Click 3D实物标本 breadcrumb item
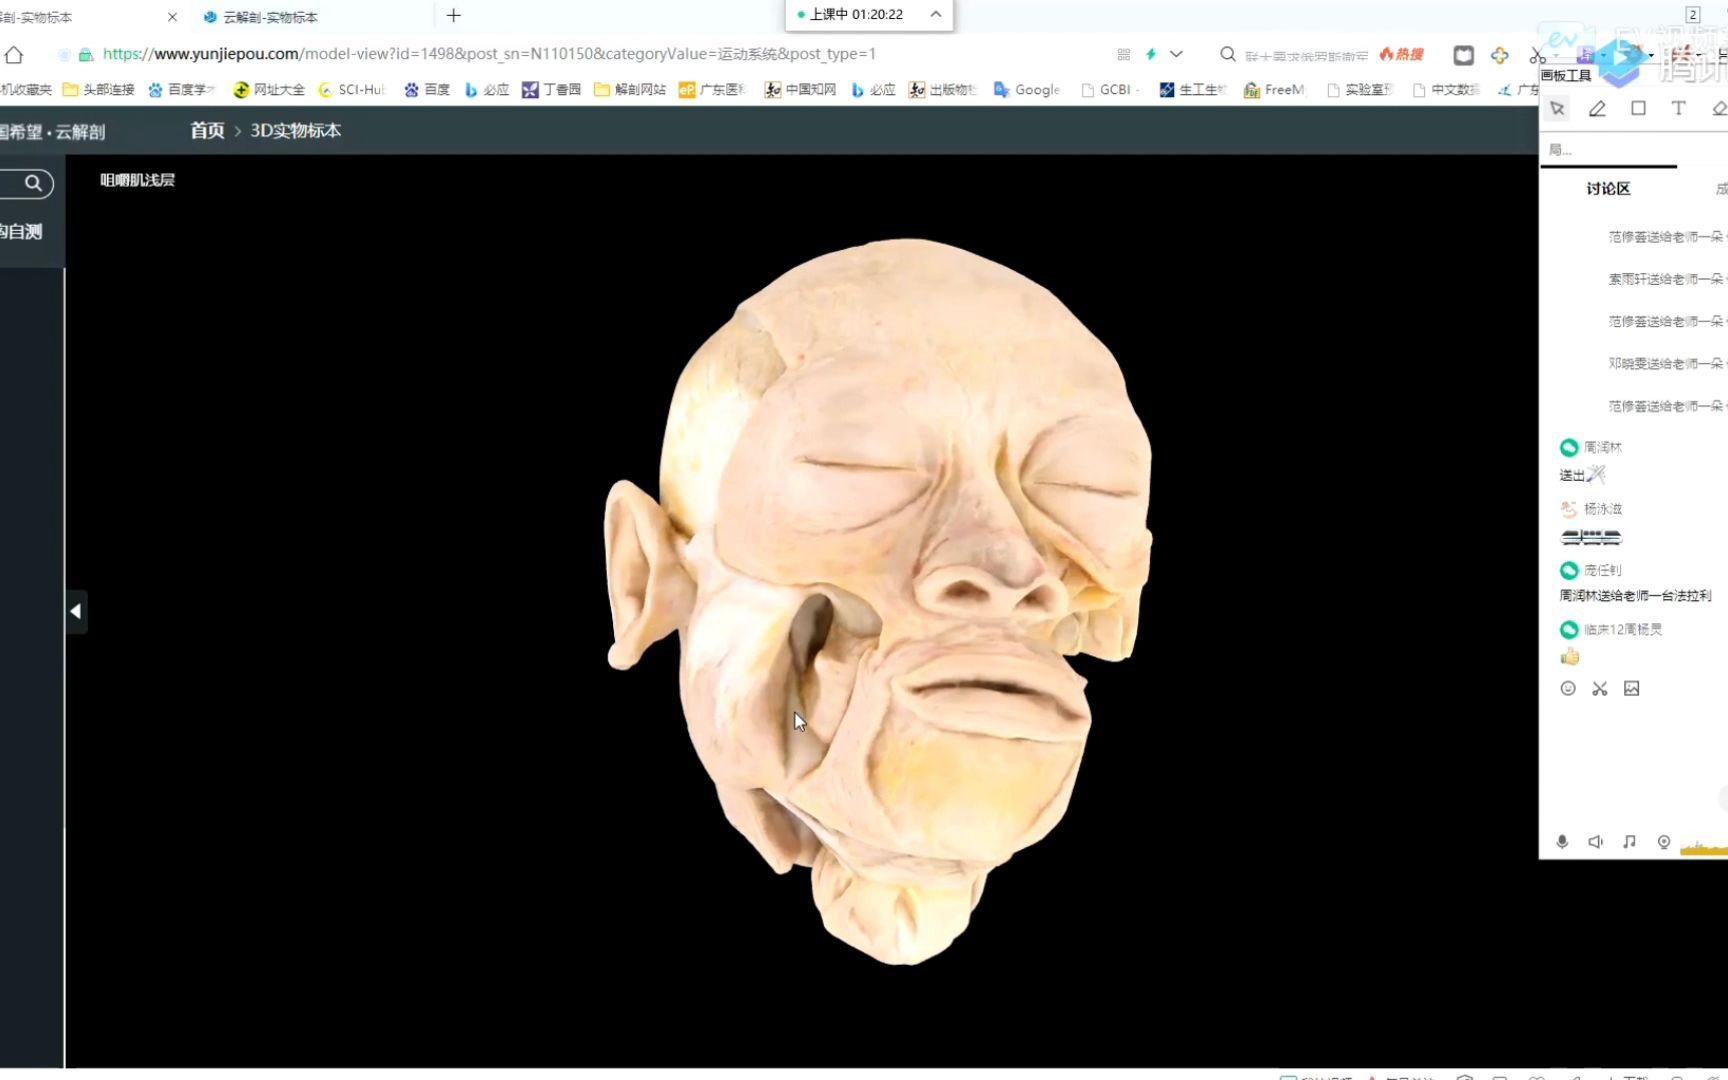 (295, 130)
